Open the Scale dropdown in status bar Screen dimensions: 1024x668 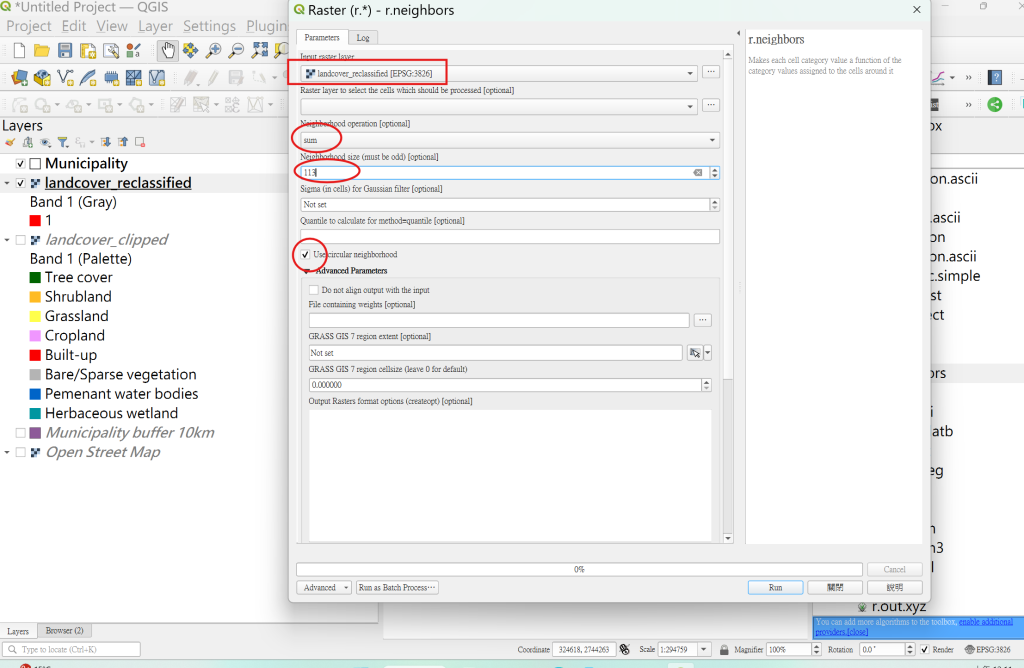703,649
